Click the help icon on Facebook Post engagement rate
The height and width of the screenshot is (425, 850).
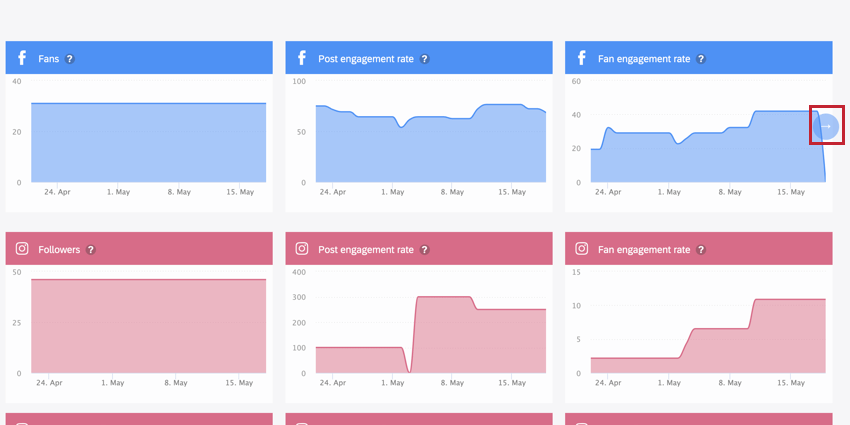coord(424,59)
